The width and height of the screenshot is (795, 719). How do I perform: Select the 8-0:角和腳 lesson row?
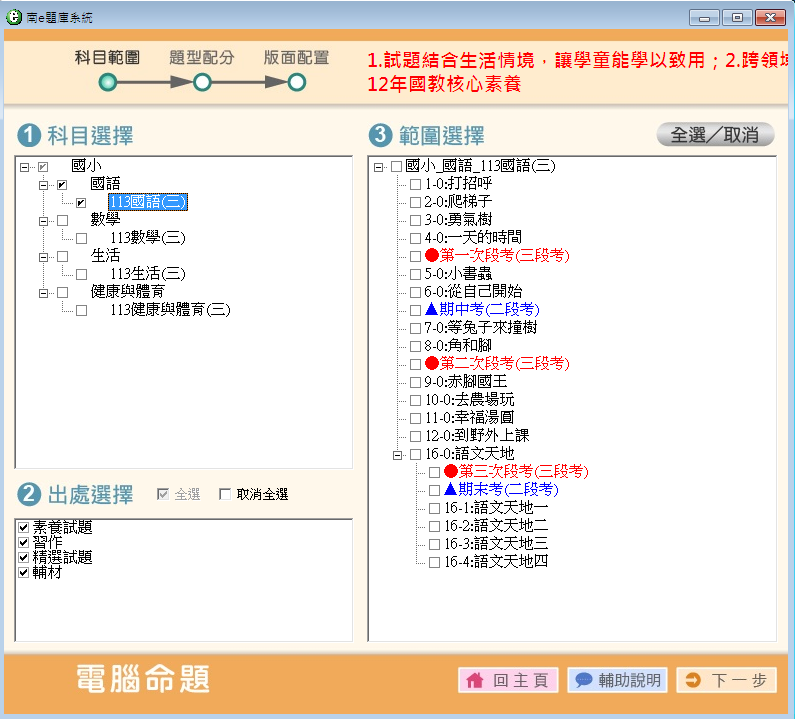pyautogui.click(x=458, y=345)
